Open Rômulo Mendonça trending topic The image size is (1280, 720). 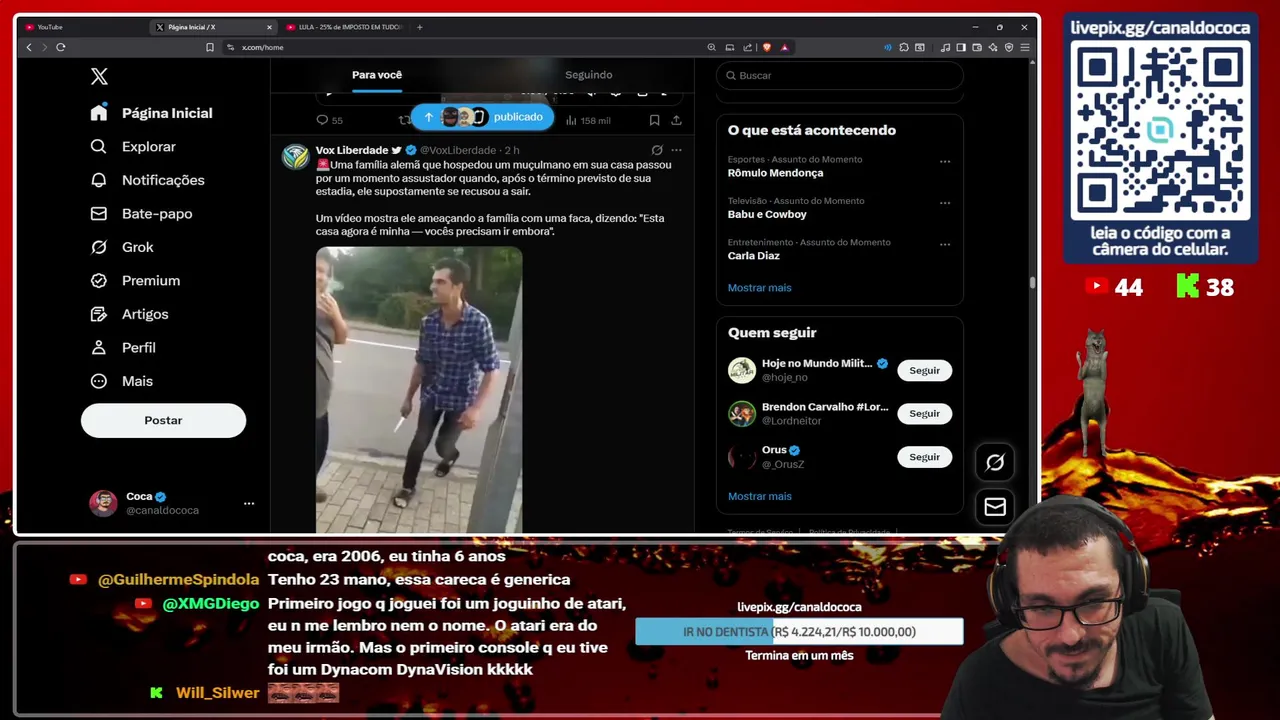coord(775,173)
